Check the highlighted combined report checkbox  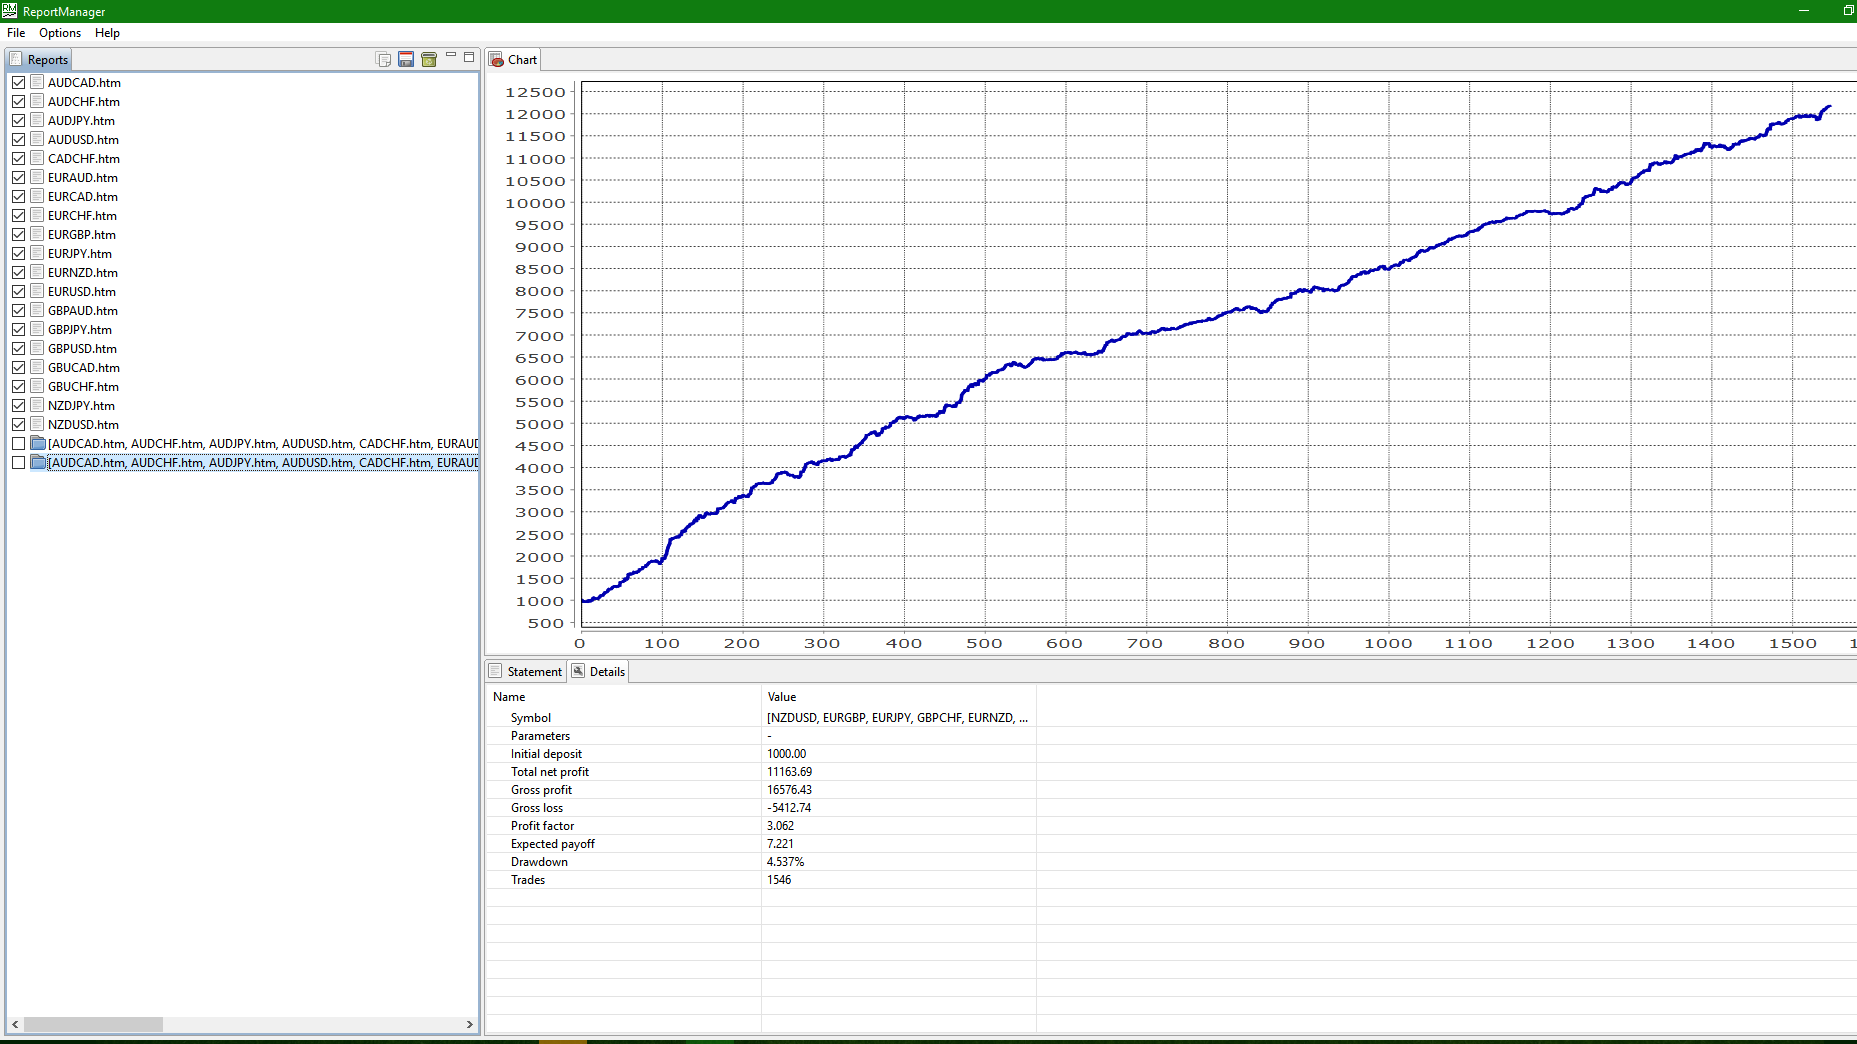coord(19,463)
